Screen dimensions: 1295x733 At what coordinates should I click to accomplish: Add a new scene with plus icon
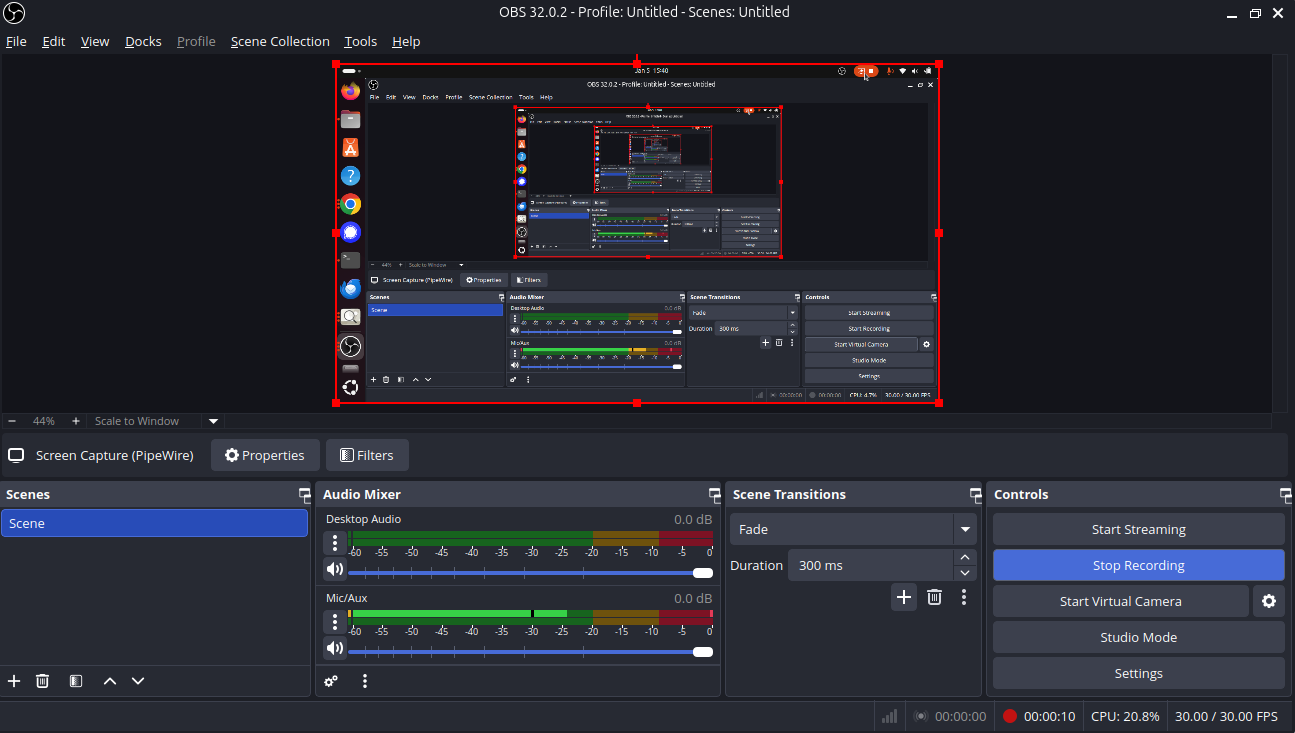click(x=14, y=681)
